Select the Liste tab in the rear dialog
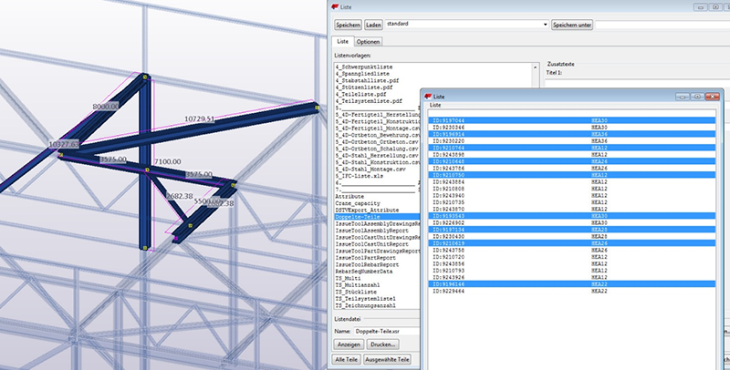The height and width of the screenshot is (370, 730). coord(343,41)
